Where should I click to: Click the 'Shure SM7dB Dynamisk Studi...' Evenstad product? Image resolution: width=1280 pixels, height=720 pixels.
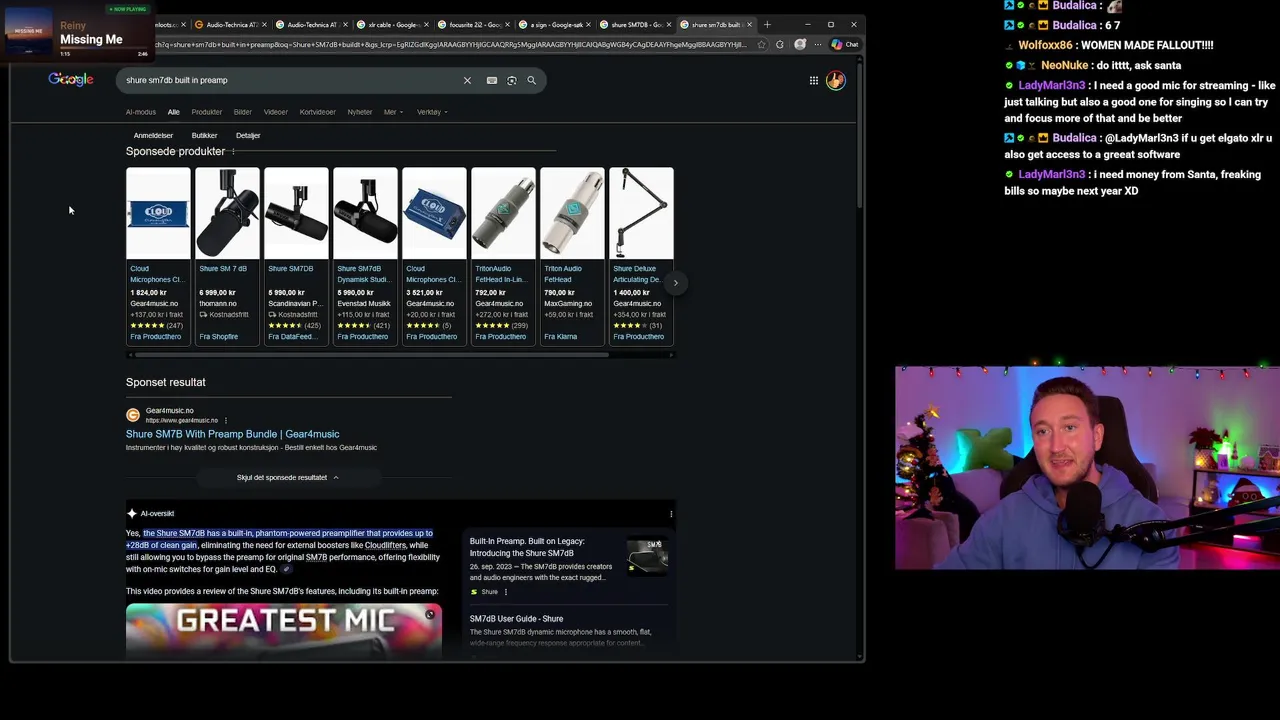point(365,256)
